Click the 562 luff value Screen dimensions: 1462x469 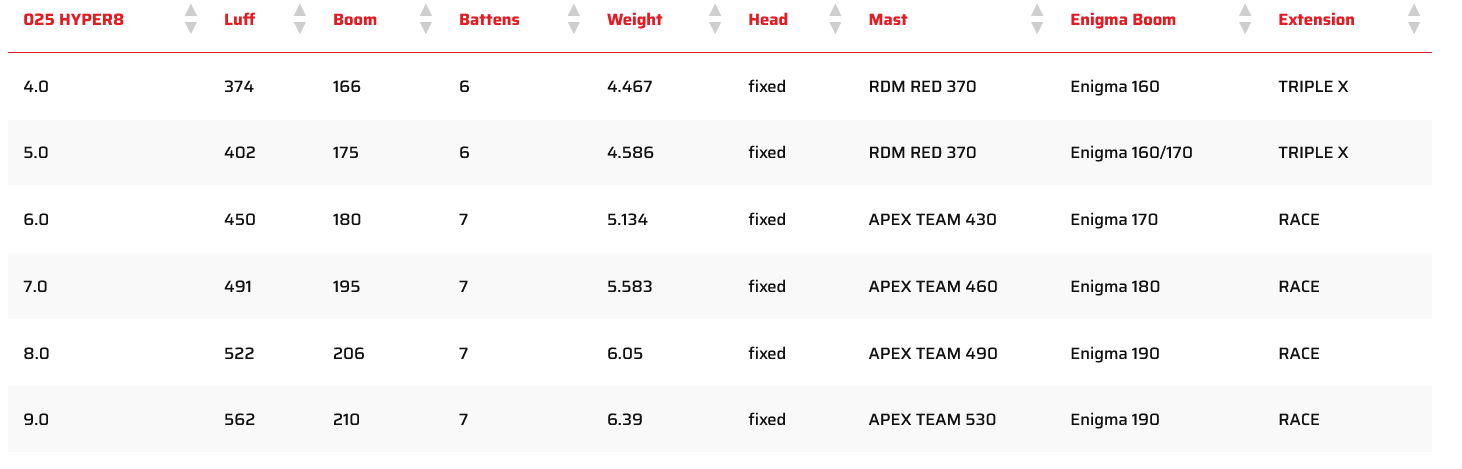(x=239, y=420)
